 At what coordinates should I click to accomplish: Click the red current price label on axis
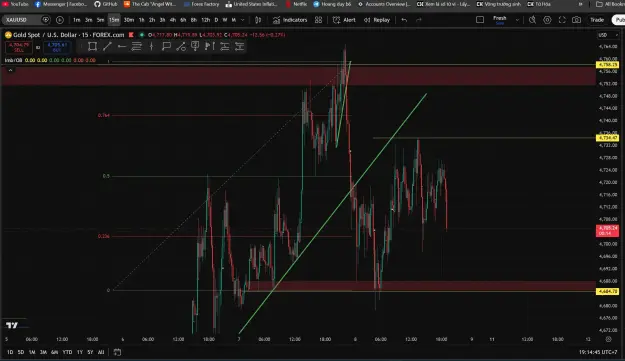tap(607, 230)
